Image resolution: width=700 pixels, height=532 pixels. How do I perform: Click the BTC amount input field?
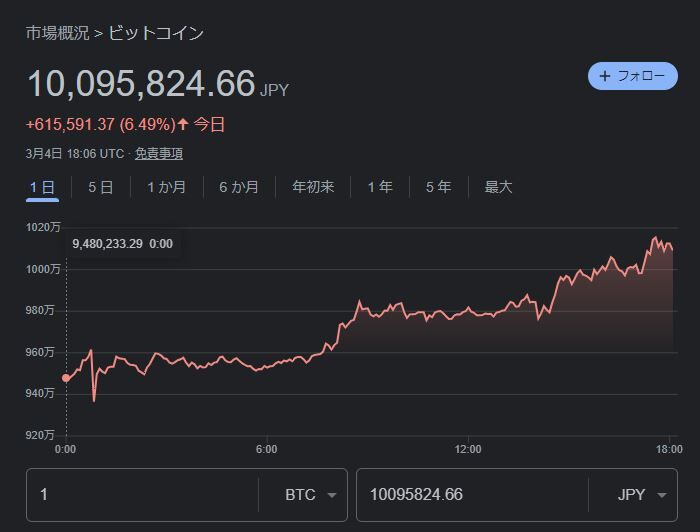click(x=140, y=495)
